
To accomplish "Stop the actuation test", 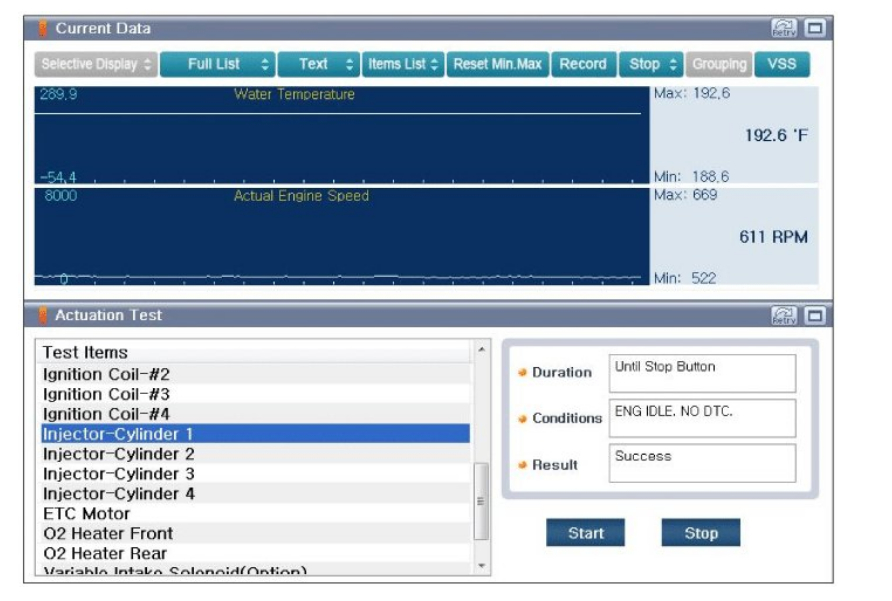I will coord(701,533).
